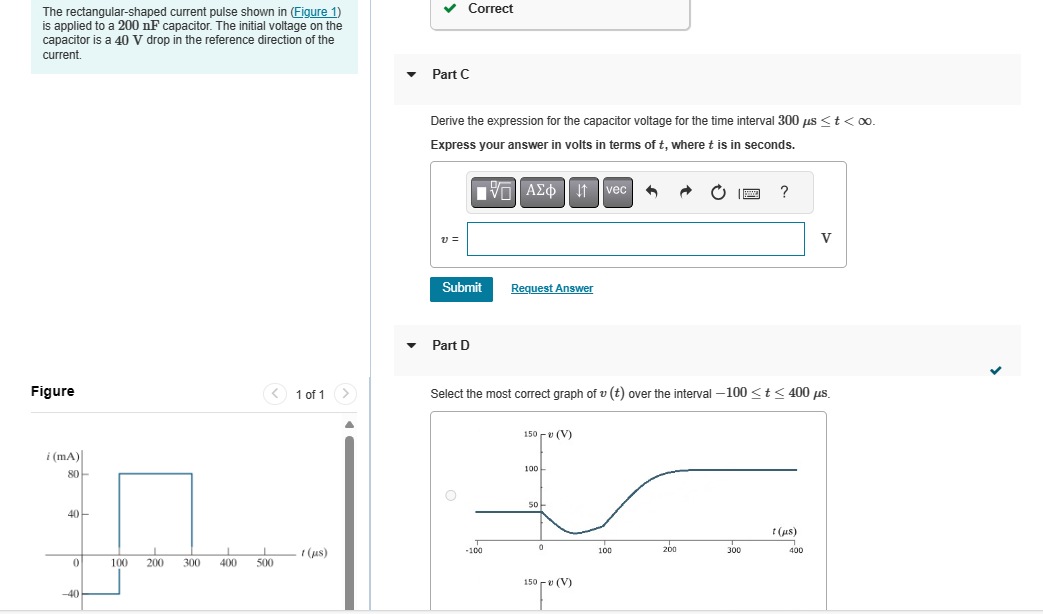Submit the Part C answer

click(x=461, y=288)
